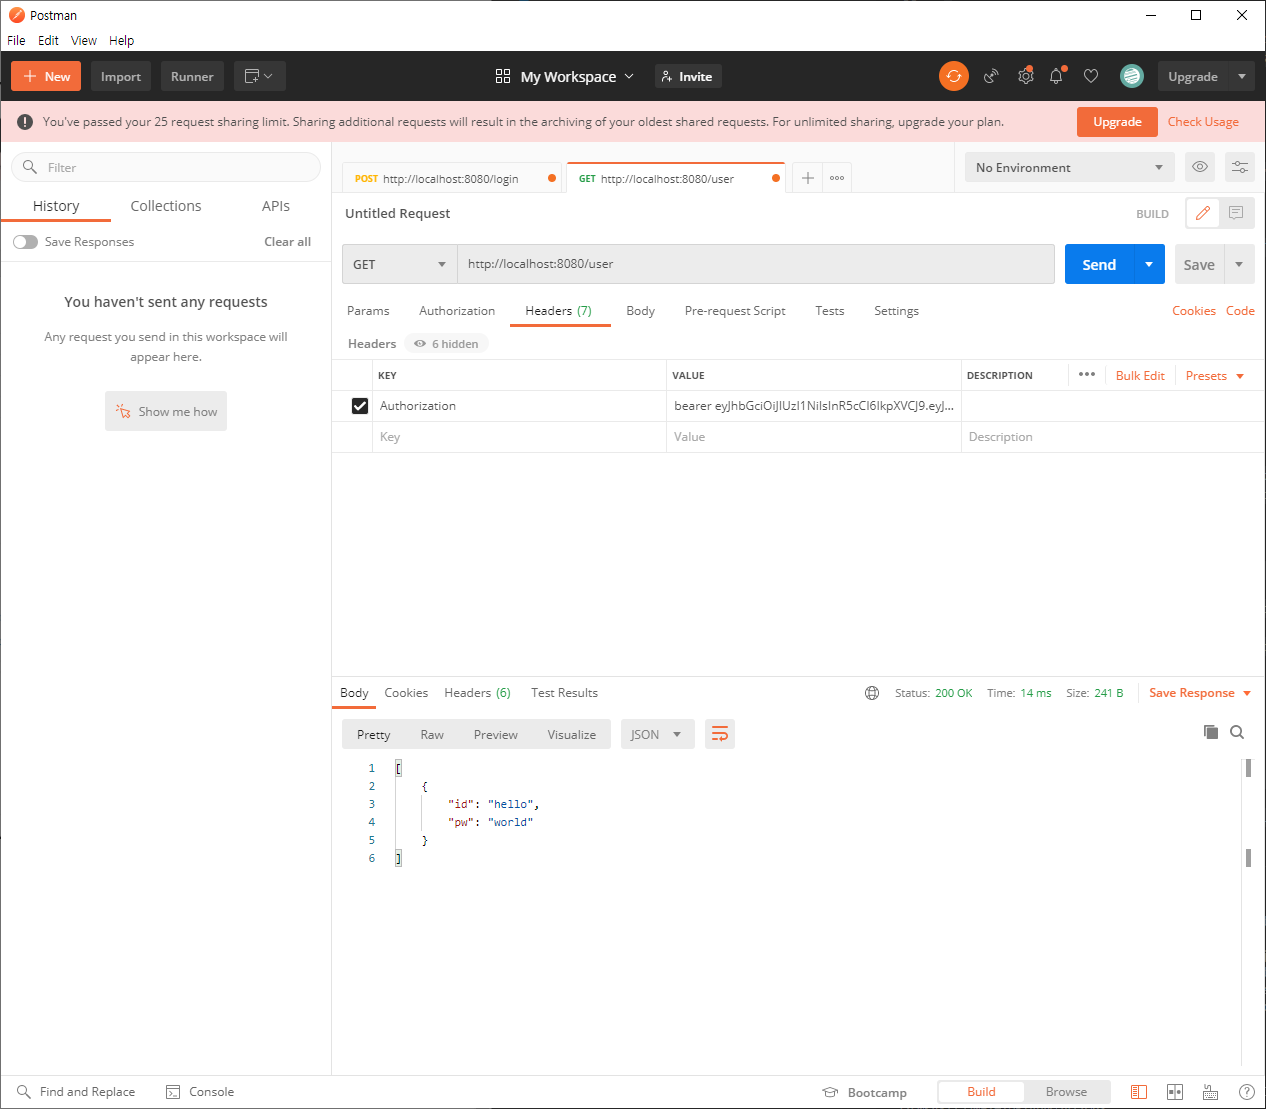
Task: Open the manage environments settings icon
Action: click(x=1240, y=167)
